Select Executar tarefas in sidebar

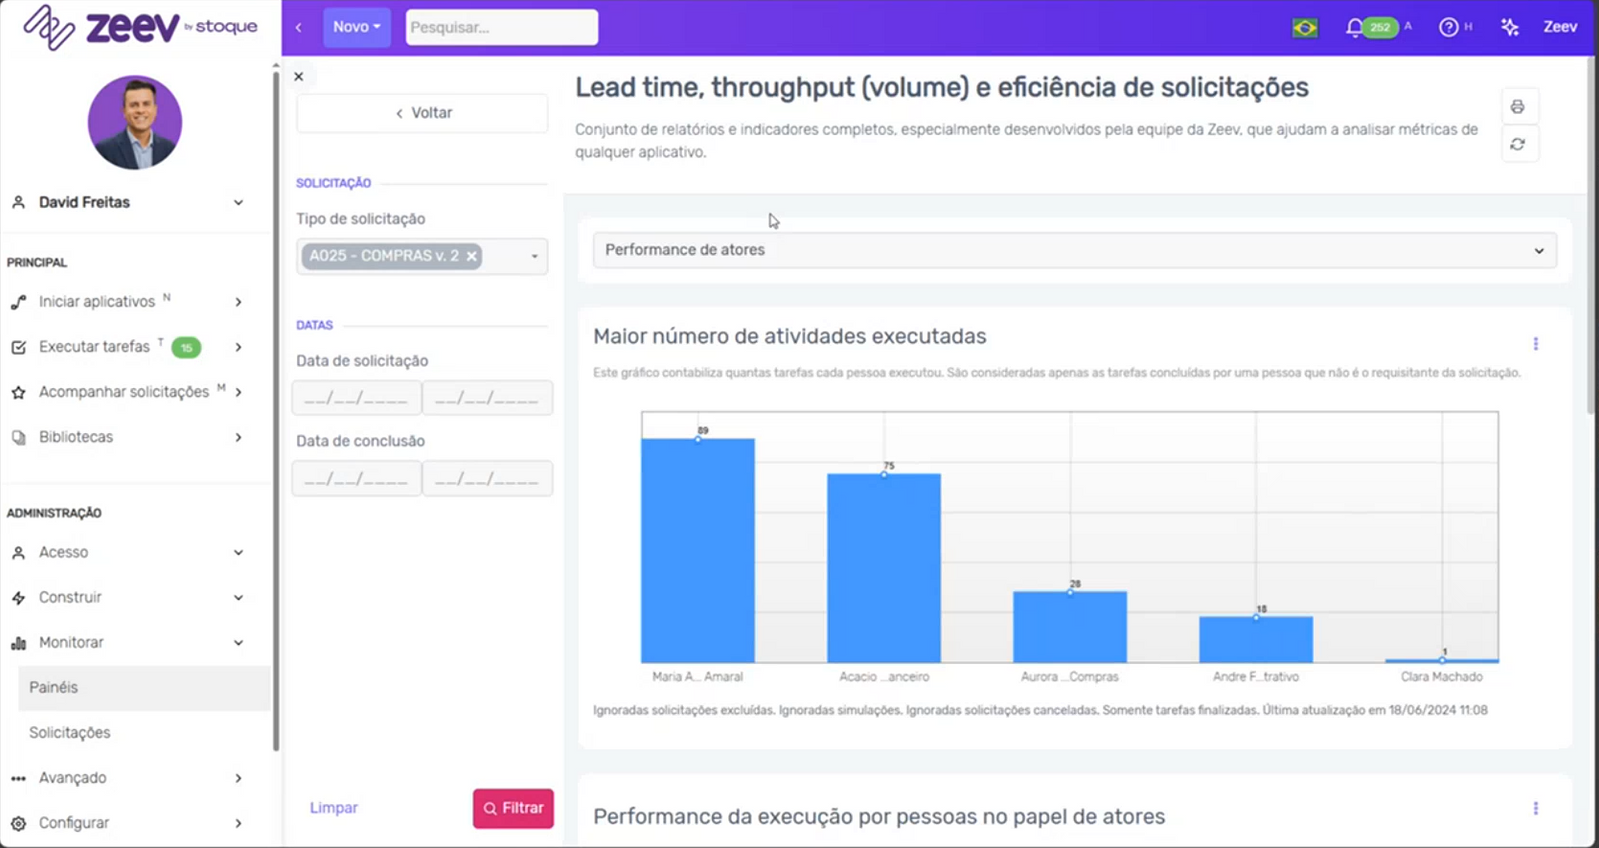(94, 347)
